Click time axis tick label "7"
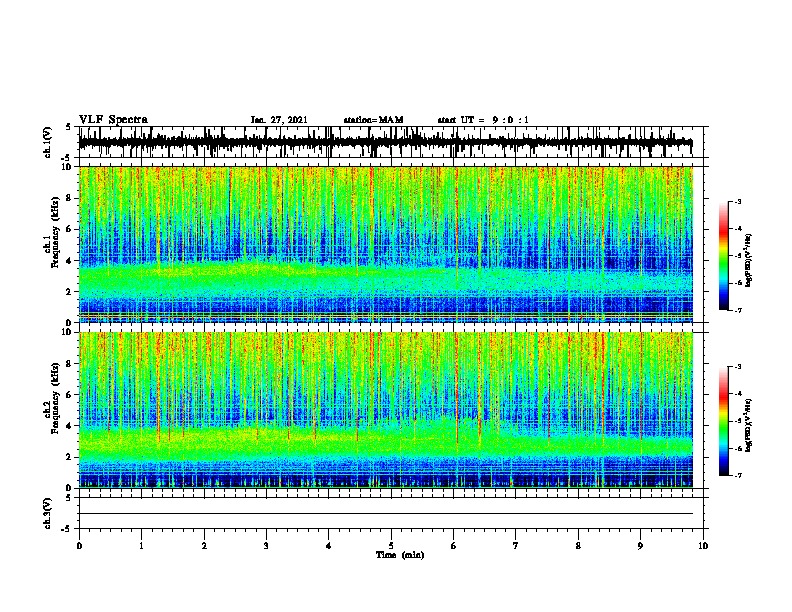Screen dimensions: 792x612 pyautogui.click(x=516, y=546)
